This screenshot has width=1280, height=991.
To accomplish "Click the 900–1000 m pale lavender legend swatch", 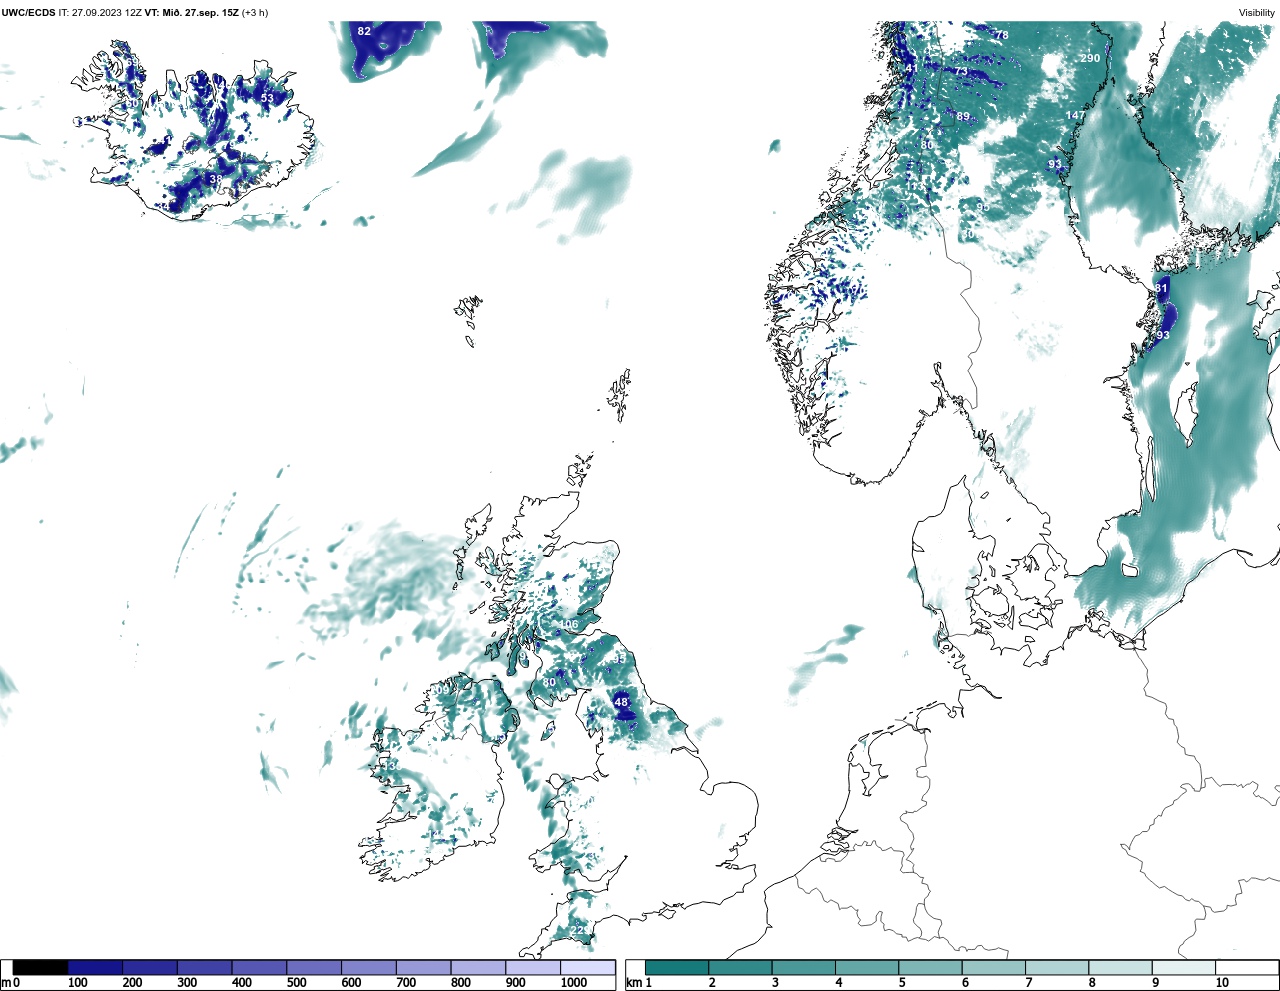I will (533, 967).
